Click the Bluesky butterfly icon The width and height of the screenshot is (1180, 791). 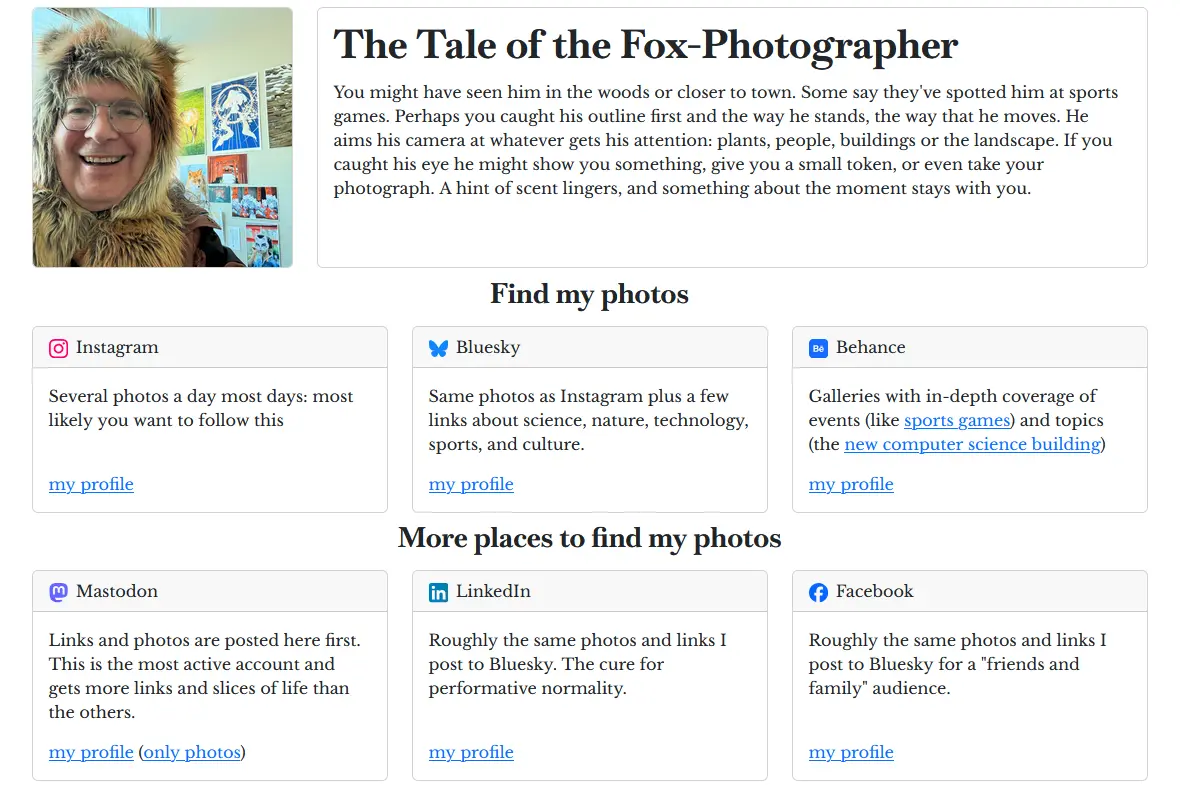pyautogui.click(x=438, y=348)
